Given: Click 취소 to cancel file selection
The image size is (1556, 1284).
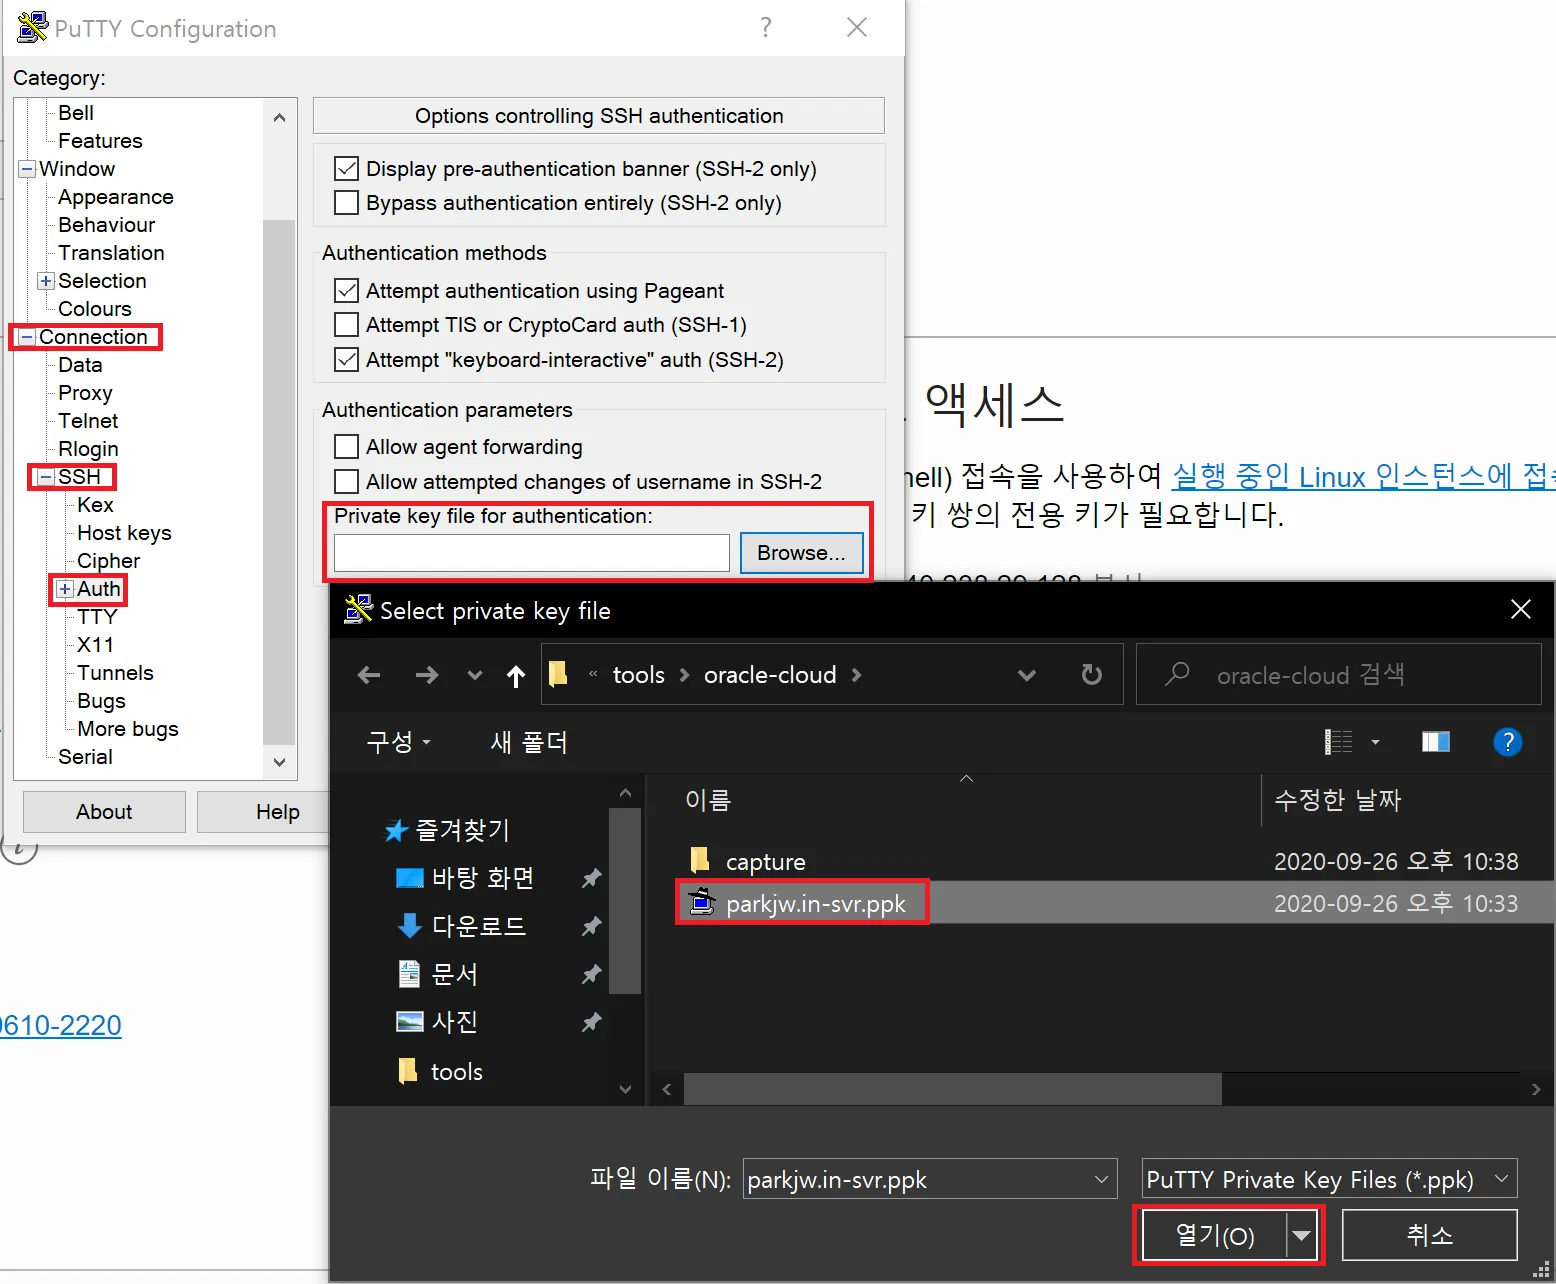Looking at the screenshot, I should pyautogui.click(x=1429, y=1235).
